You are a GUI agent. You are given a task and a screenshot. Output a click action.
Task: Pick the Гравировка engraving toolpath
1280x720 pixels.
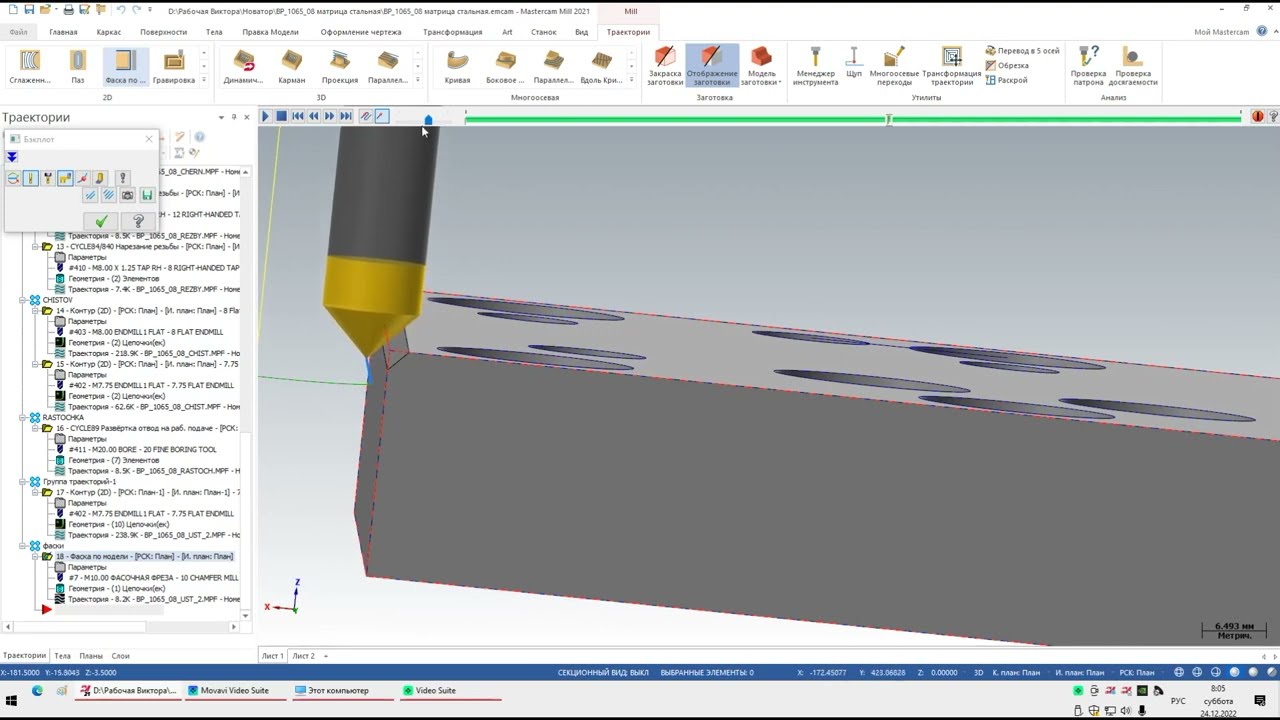(x=174, y=66)
